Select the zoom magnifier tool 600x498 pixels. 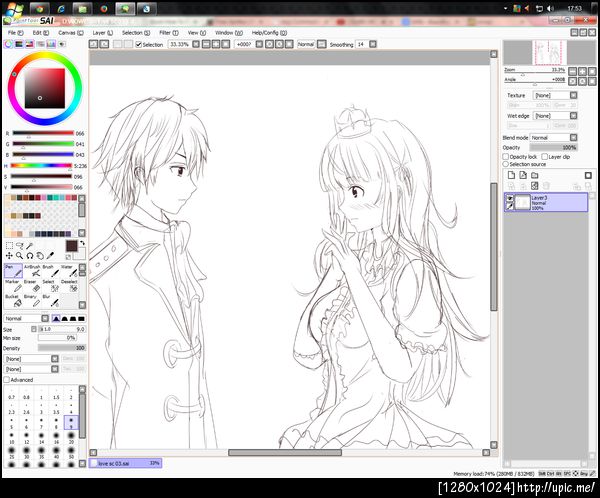[x=20, y=256]
